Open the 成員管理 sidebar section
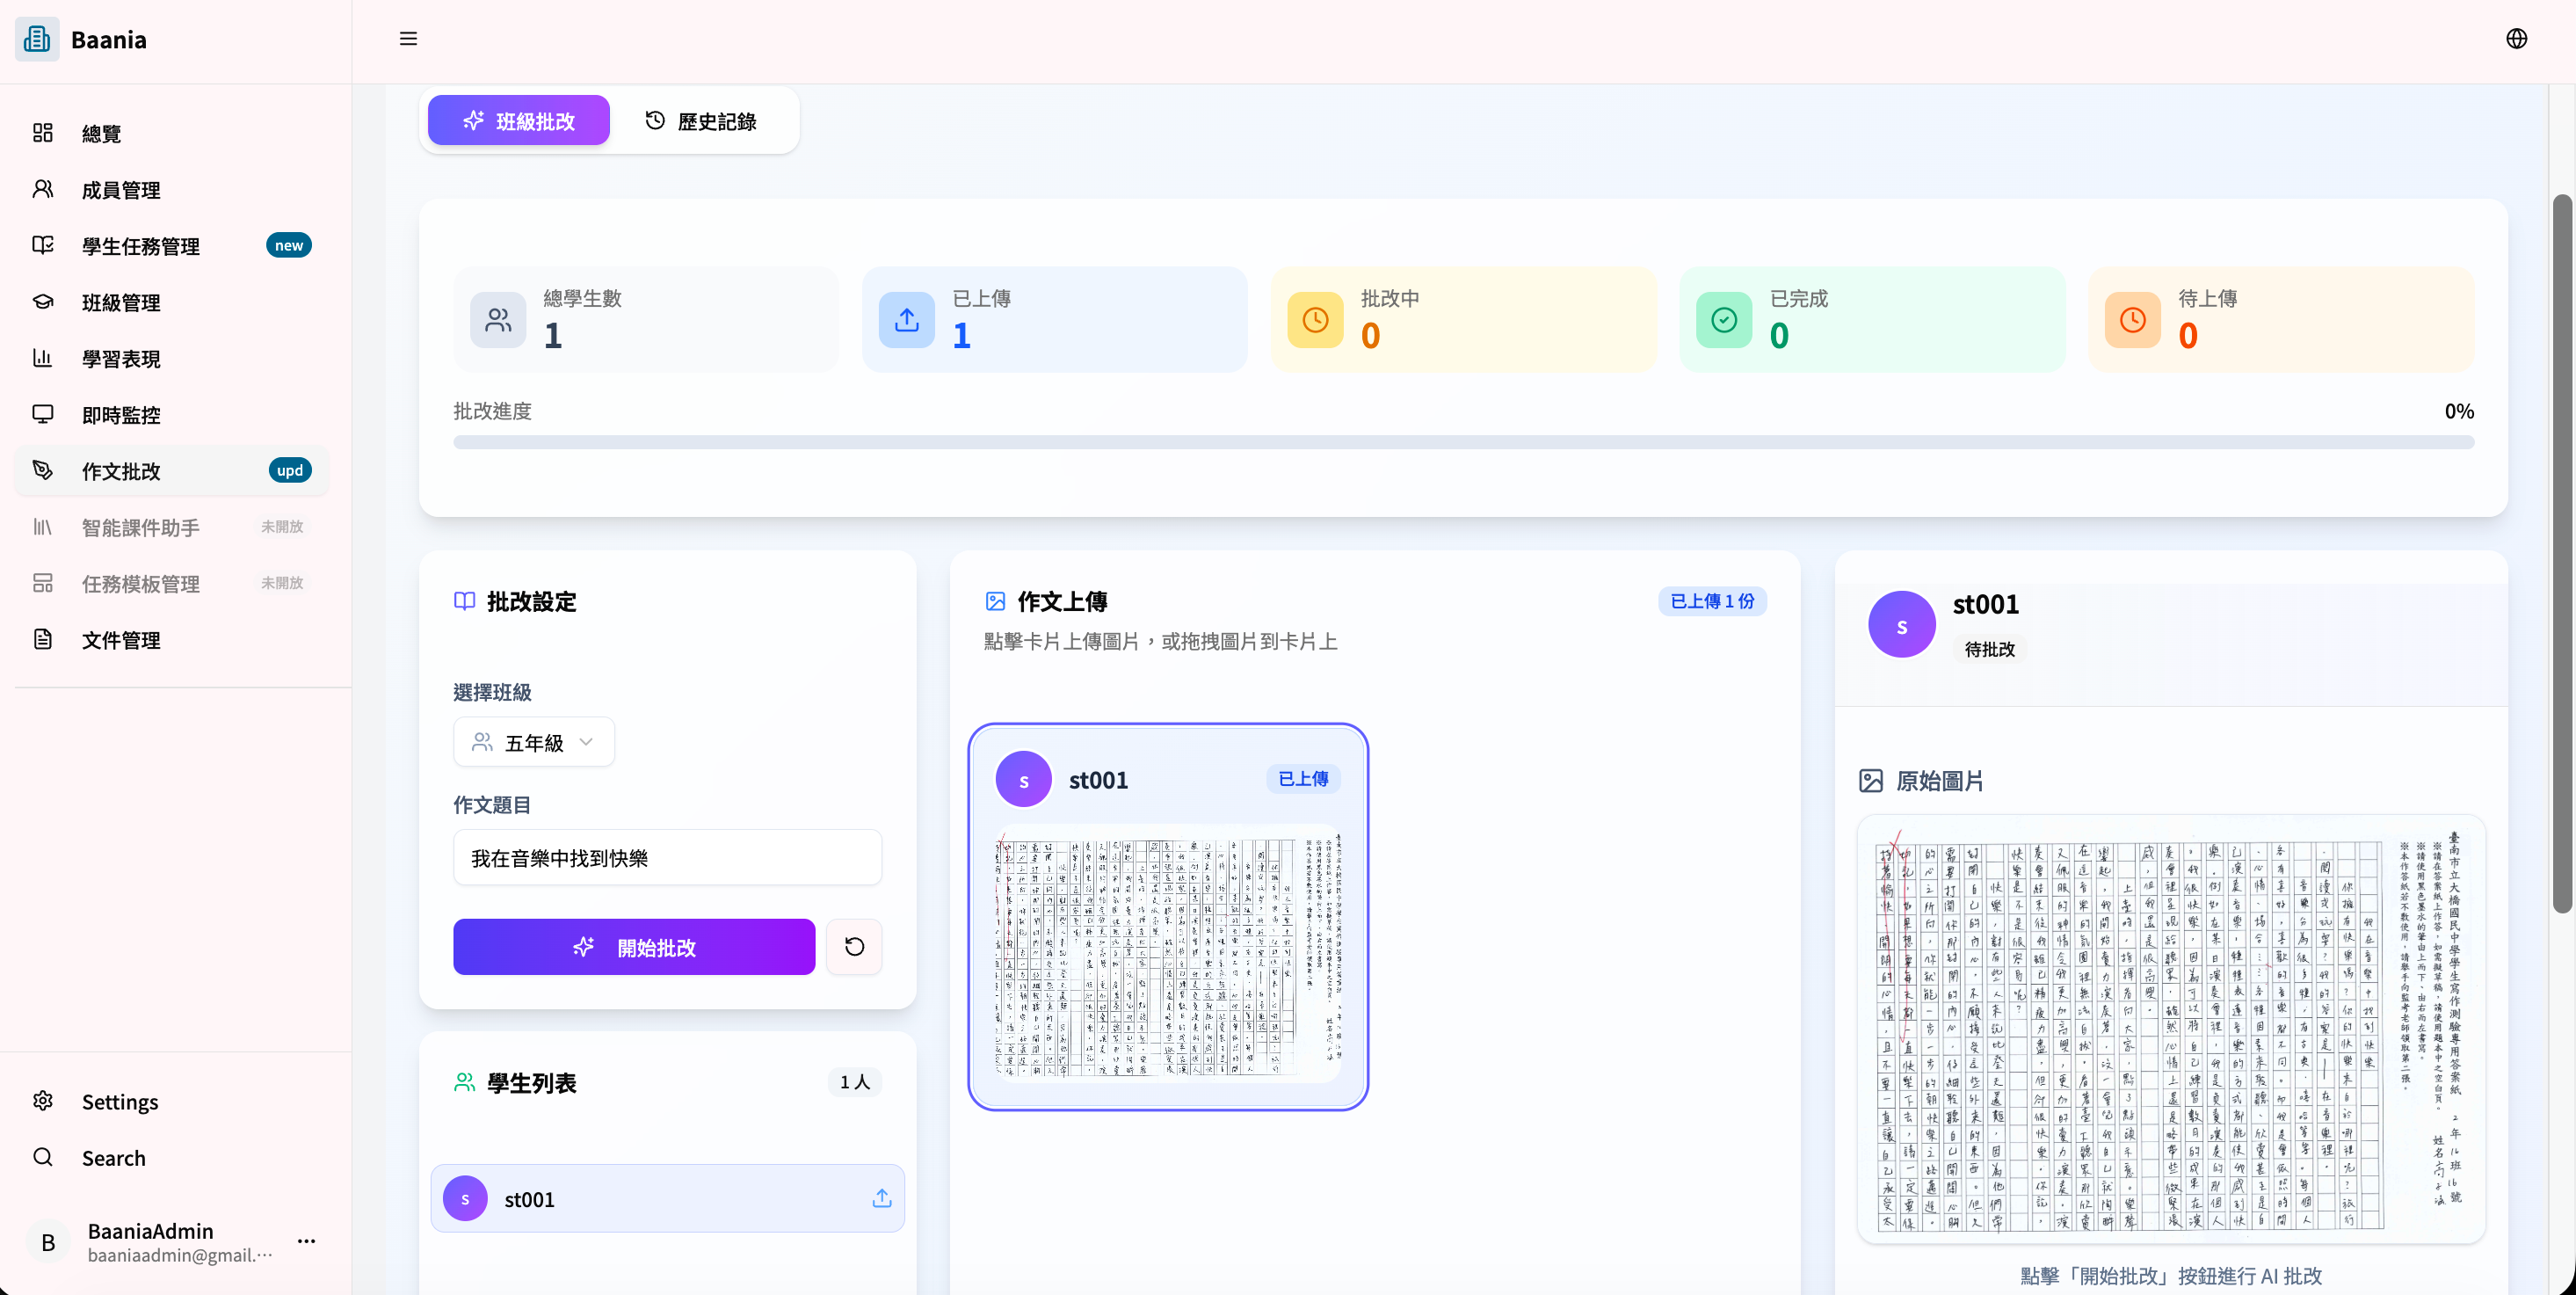The width and height of the screenshot is (2576, 1295). (x=120, y=190)
